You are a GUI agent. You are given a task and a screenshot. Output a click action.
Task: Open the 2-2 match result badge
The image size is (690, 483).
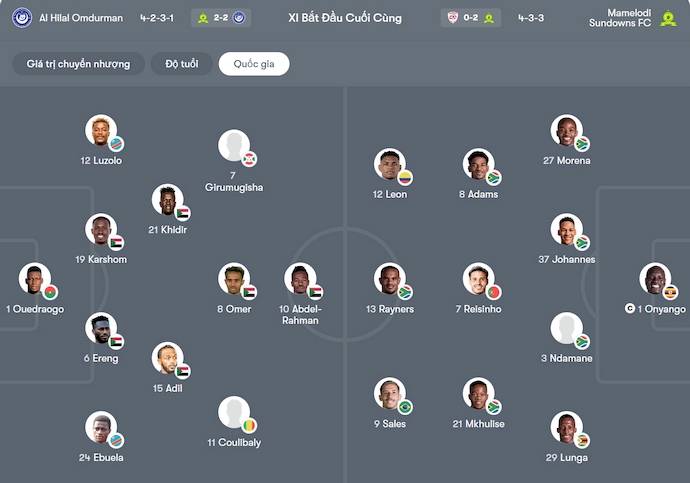(220, 18)
